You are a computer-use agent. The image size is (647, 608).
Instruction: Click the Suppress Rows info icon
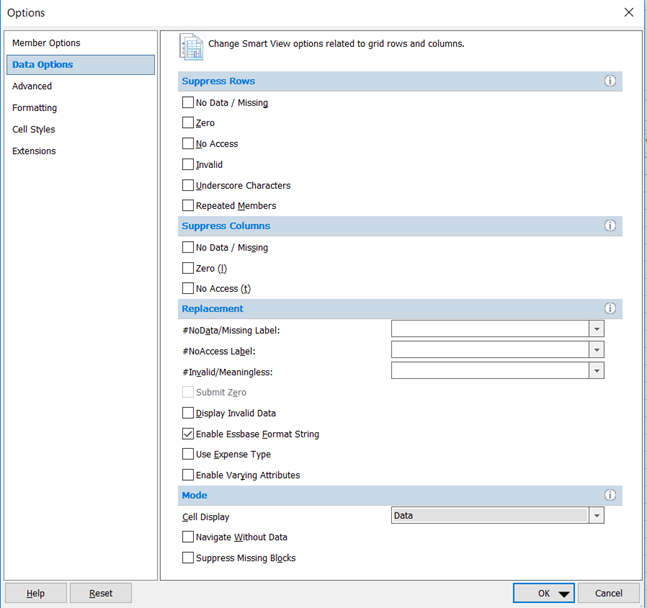[x=609, y=81]
